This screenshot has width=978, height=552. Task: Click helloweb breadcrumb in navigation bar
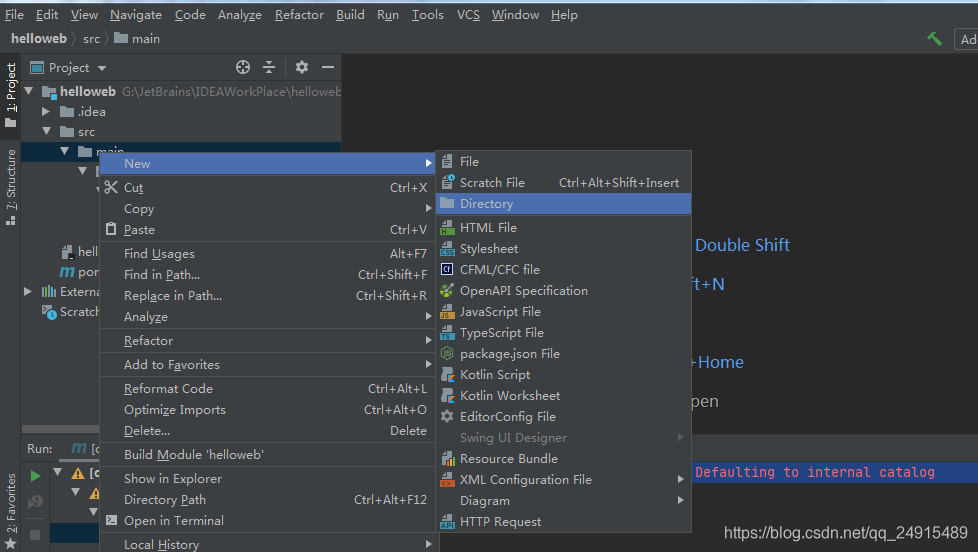[x=39, y=39]
